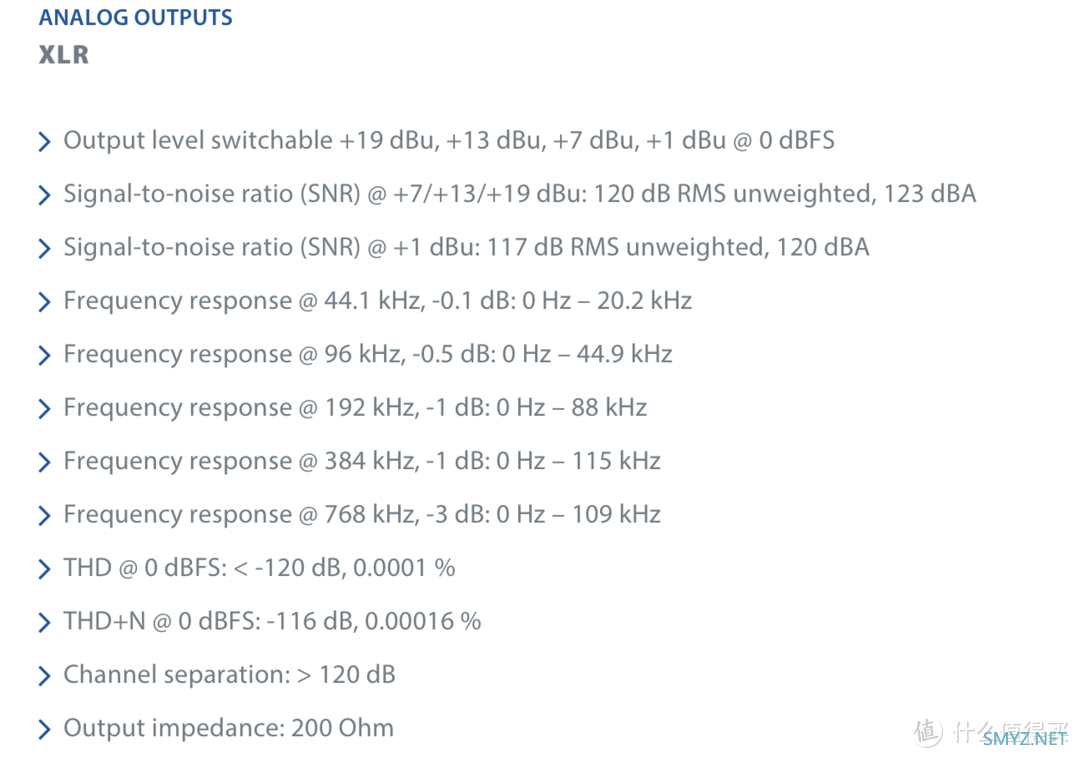The height and width of the screenshot is (758, 1080).
Task: Click the chevron beside SNR @ +7/+13/+19 dBu
Action: coord(45,195)
